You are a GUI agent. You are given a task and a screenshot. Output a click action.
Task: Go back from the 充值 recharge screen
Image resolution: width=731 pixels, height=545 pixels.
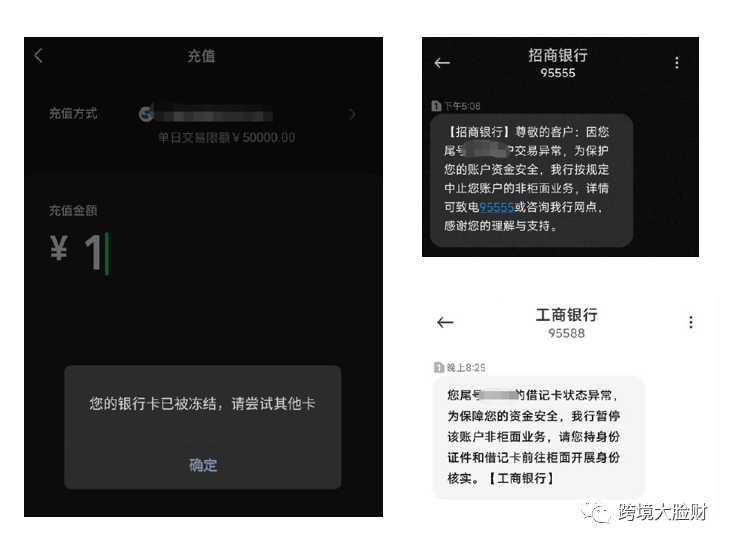click(x=39, y=55)
